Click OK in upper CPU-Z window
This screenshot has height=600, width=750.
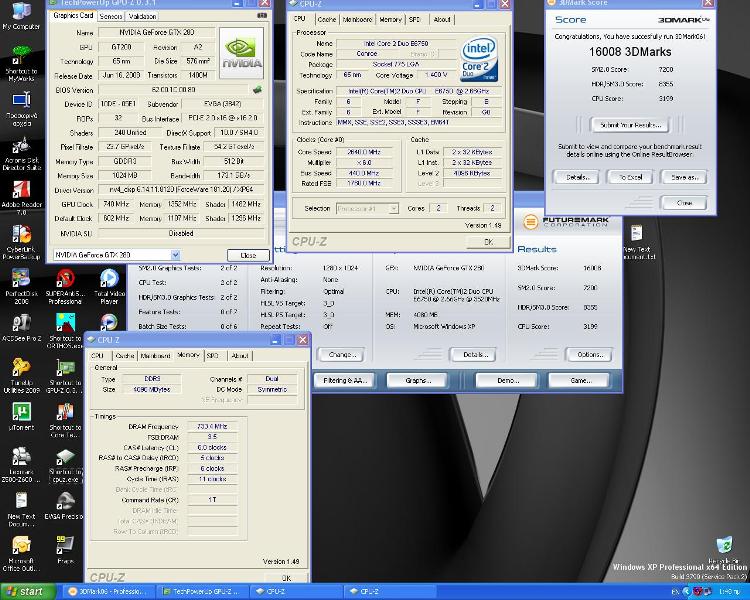pyautogui.click(x=488, y=242)
